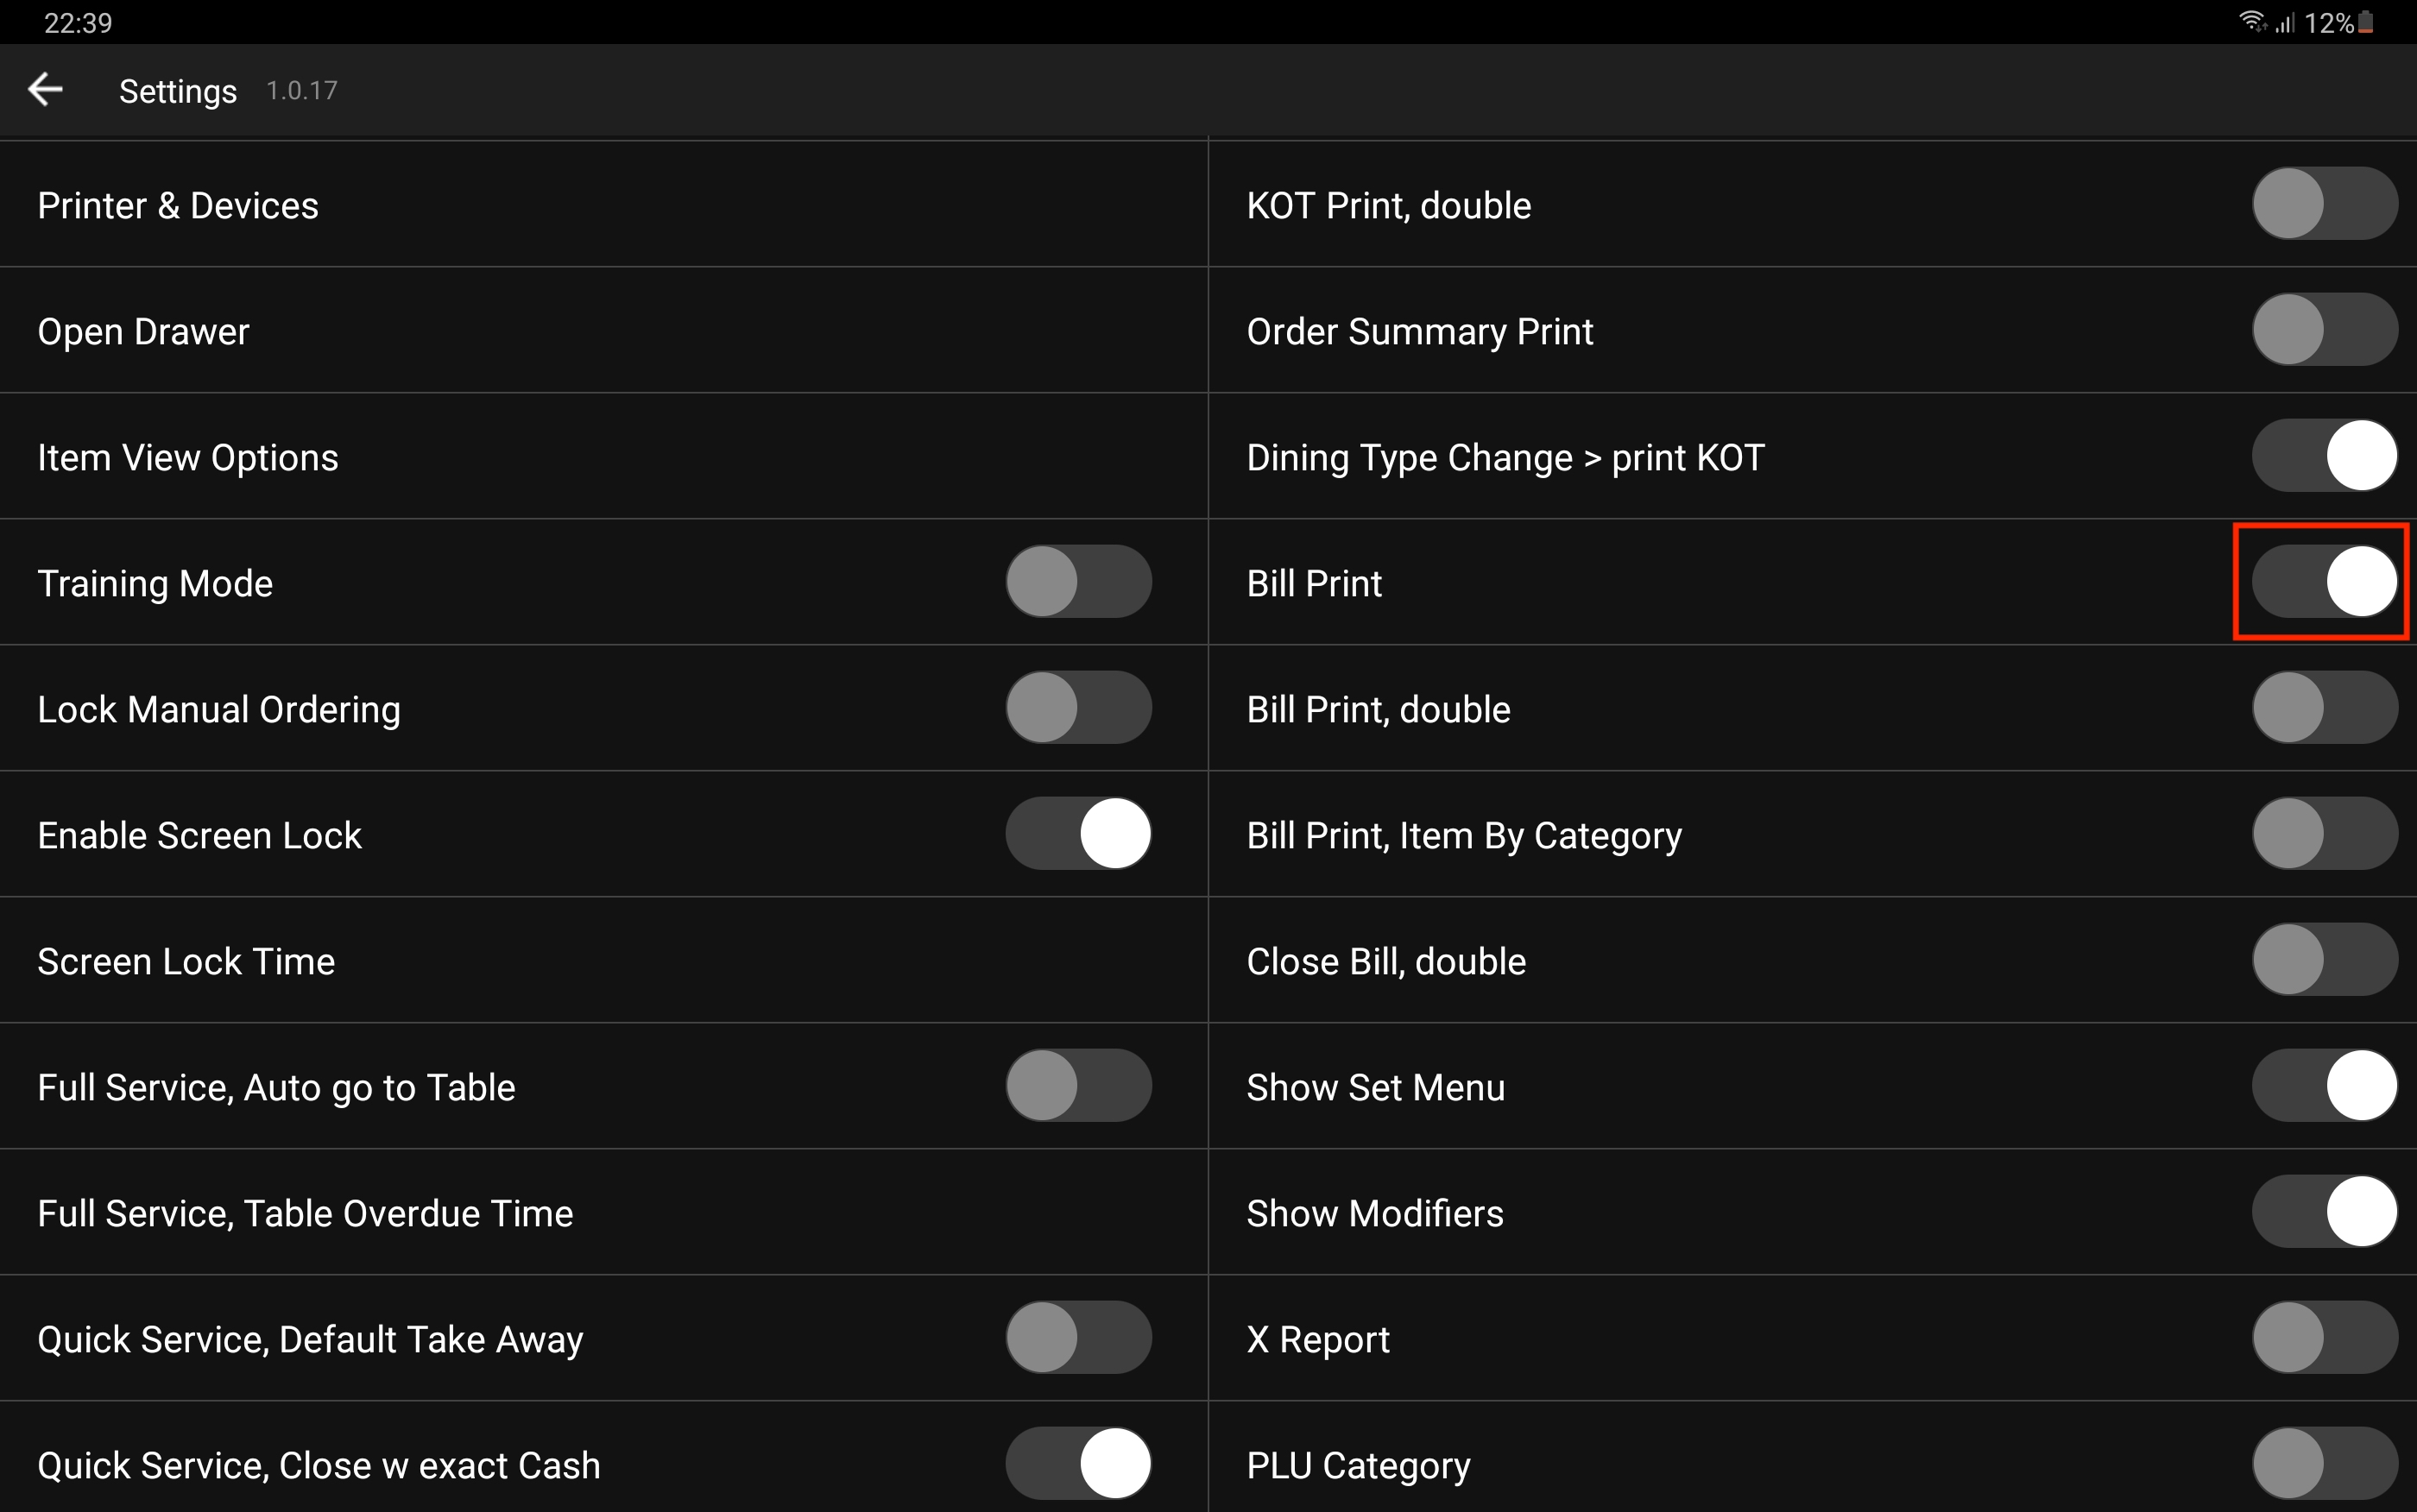Toggle Lock Manual Ordering on

[1078, 708]
